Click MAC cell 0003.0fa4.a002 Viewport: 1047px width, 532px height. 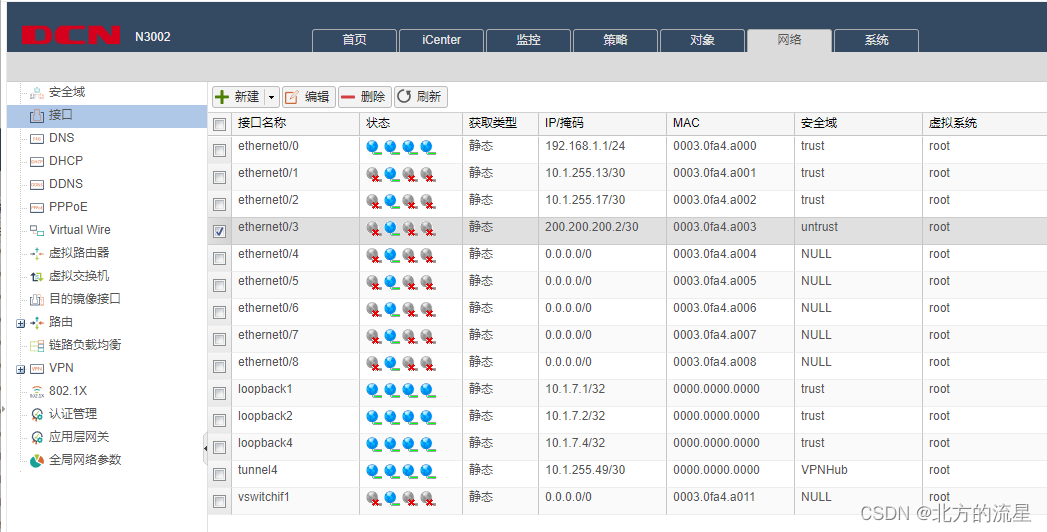click(714, 200)
